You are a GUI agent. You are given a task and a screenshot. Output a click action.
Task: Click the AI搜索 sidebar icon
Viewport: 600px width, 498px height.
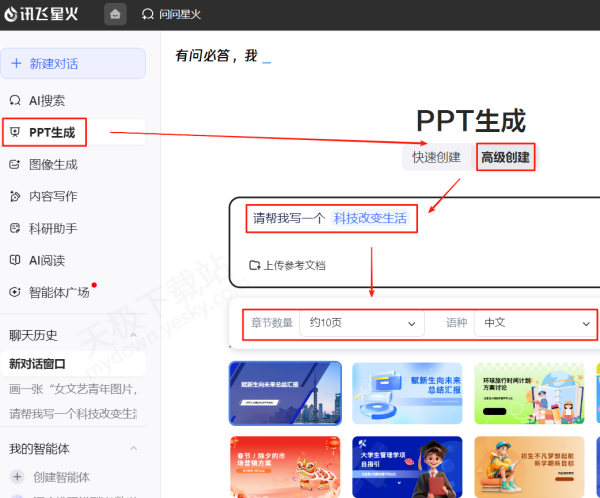pos(15,100)
